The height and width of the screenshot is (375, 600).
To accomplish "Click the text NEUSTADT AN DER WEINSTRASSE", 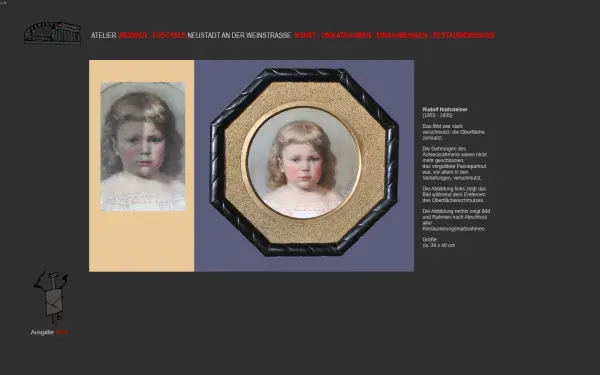I will (x=239, y=35).
